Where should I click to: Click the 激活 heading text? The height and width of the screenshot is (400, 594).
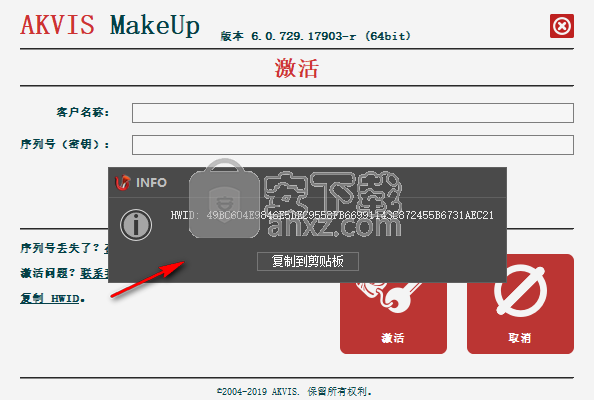pos(297,68)
